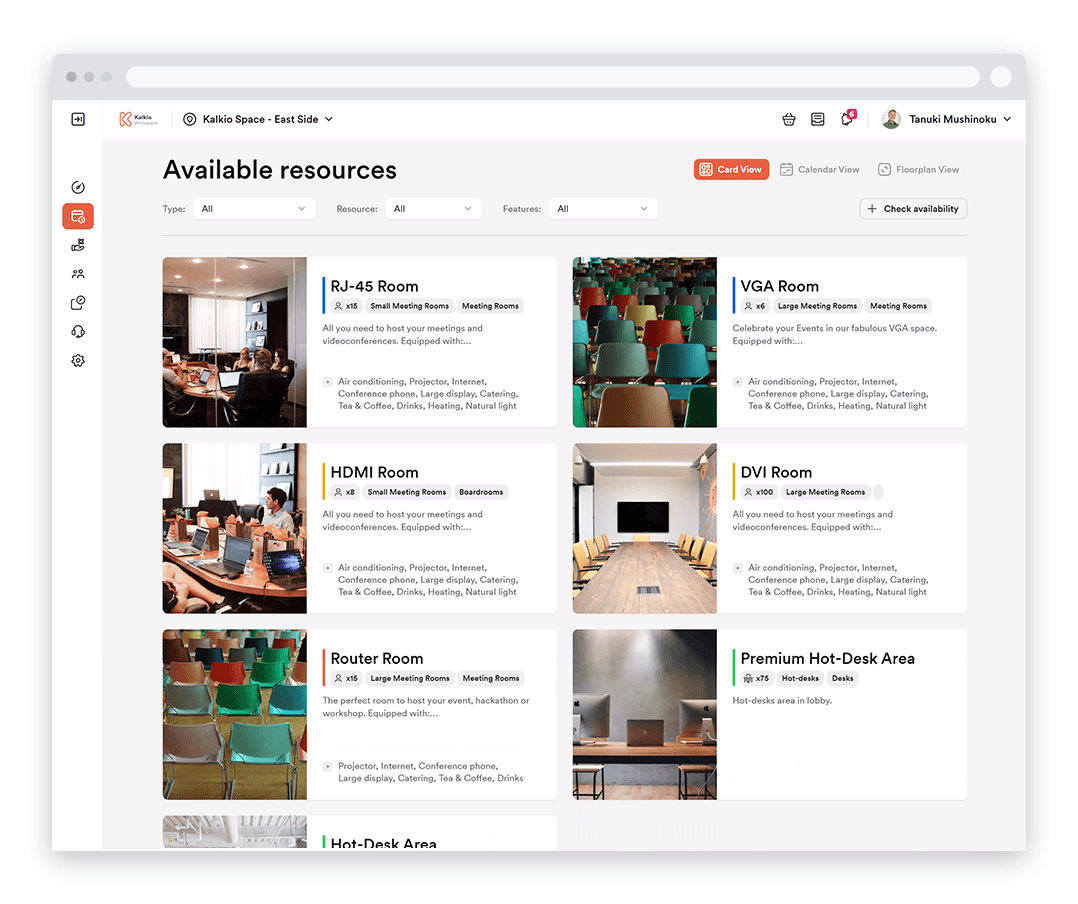Click Small Meeting Rooms tag on RJ-45 Room
1078x904 pixels.
pos(409,306)
